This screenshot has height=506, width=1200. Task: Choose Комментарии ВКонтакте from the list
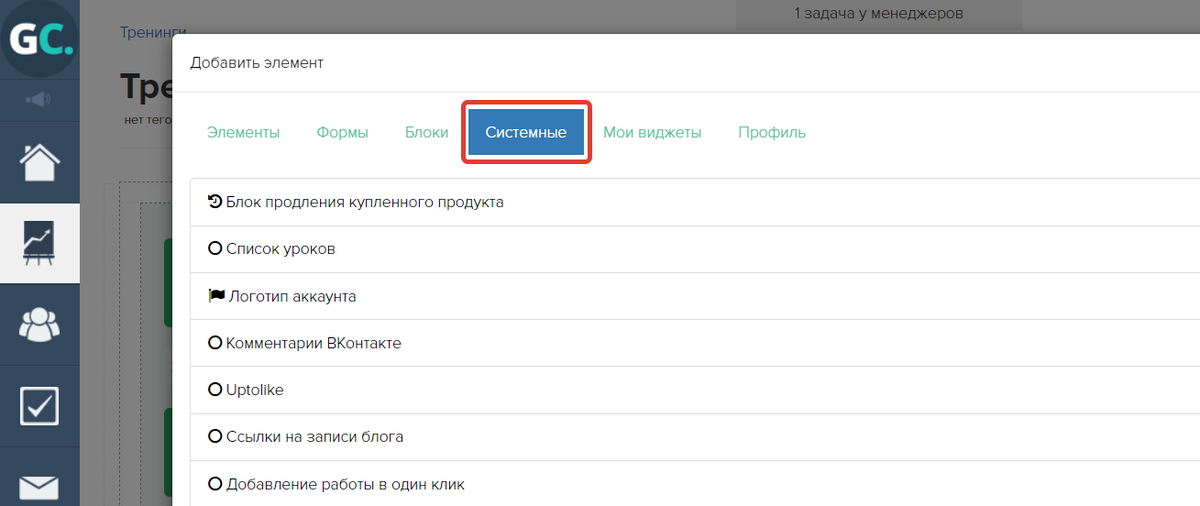coord(313,343)
